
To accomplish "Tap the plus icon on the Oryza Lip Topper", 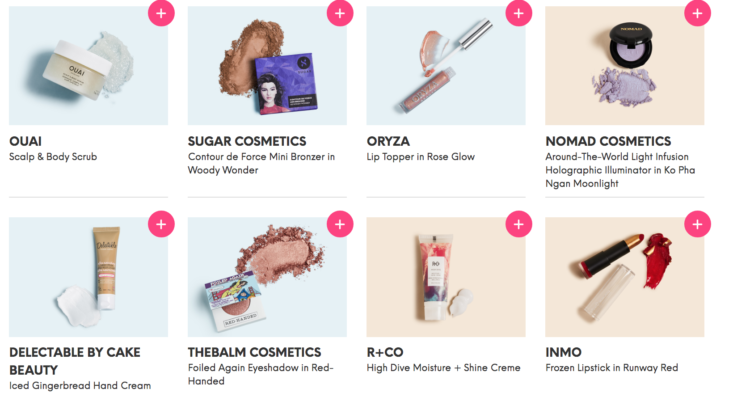I will click(x=518, y=13).
